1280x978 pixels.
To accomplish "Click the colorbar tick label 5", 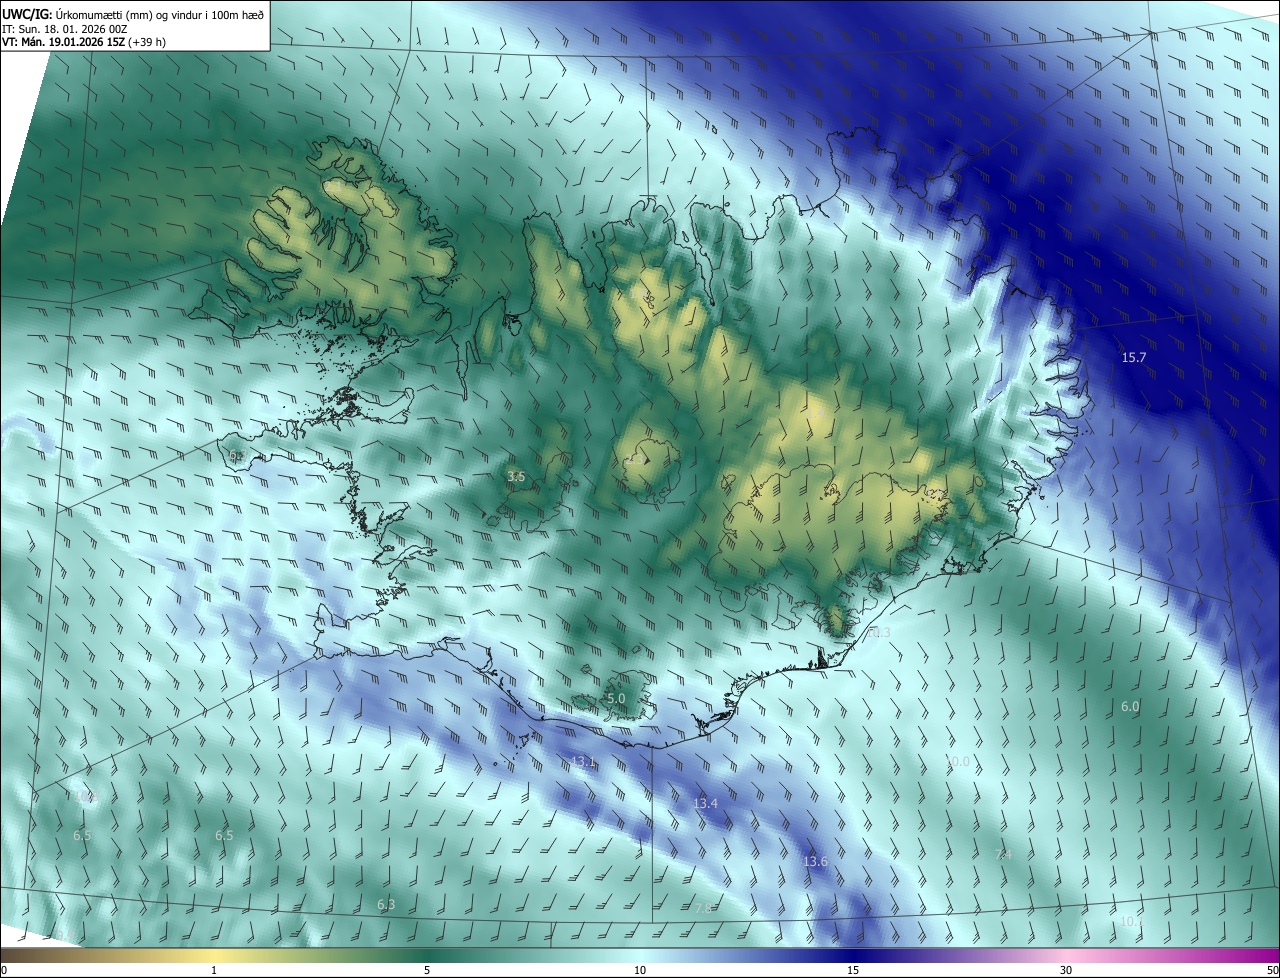I will [x=427, y=971].
